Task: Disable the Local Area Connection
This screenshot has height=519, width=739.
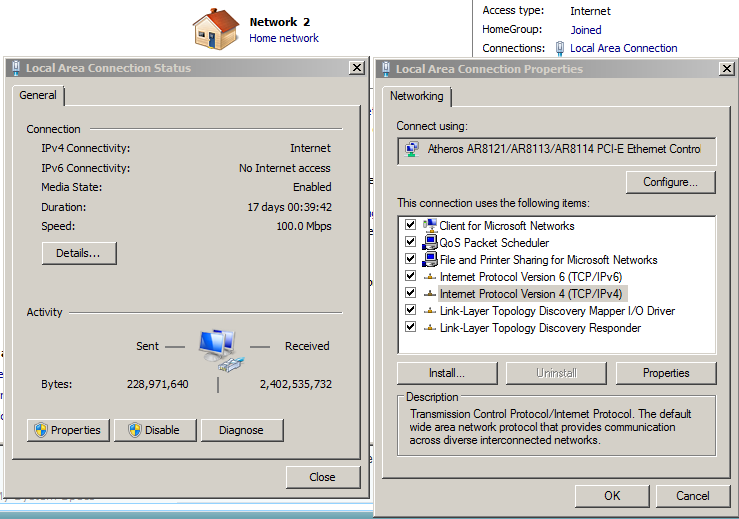Action: click(x=155, y=430)
